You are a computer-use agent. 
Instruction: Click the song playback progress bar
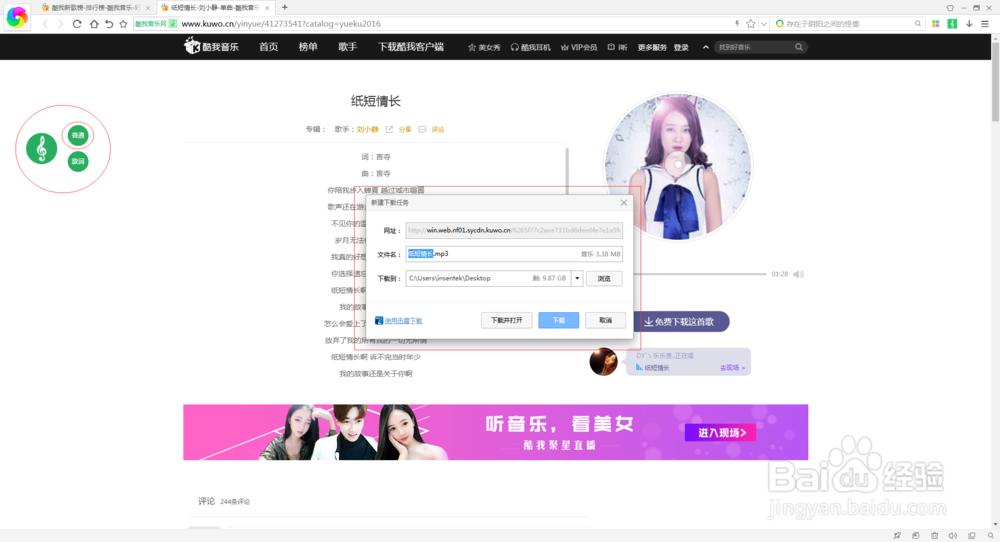(x=702, y=274)
